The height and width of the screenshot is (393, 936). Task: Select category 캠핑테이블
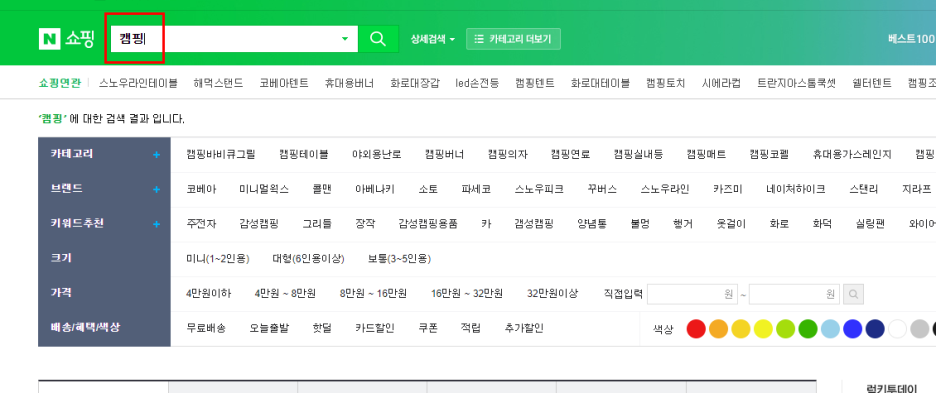point(303,155)
